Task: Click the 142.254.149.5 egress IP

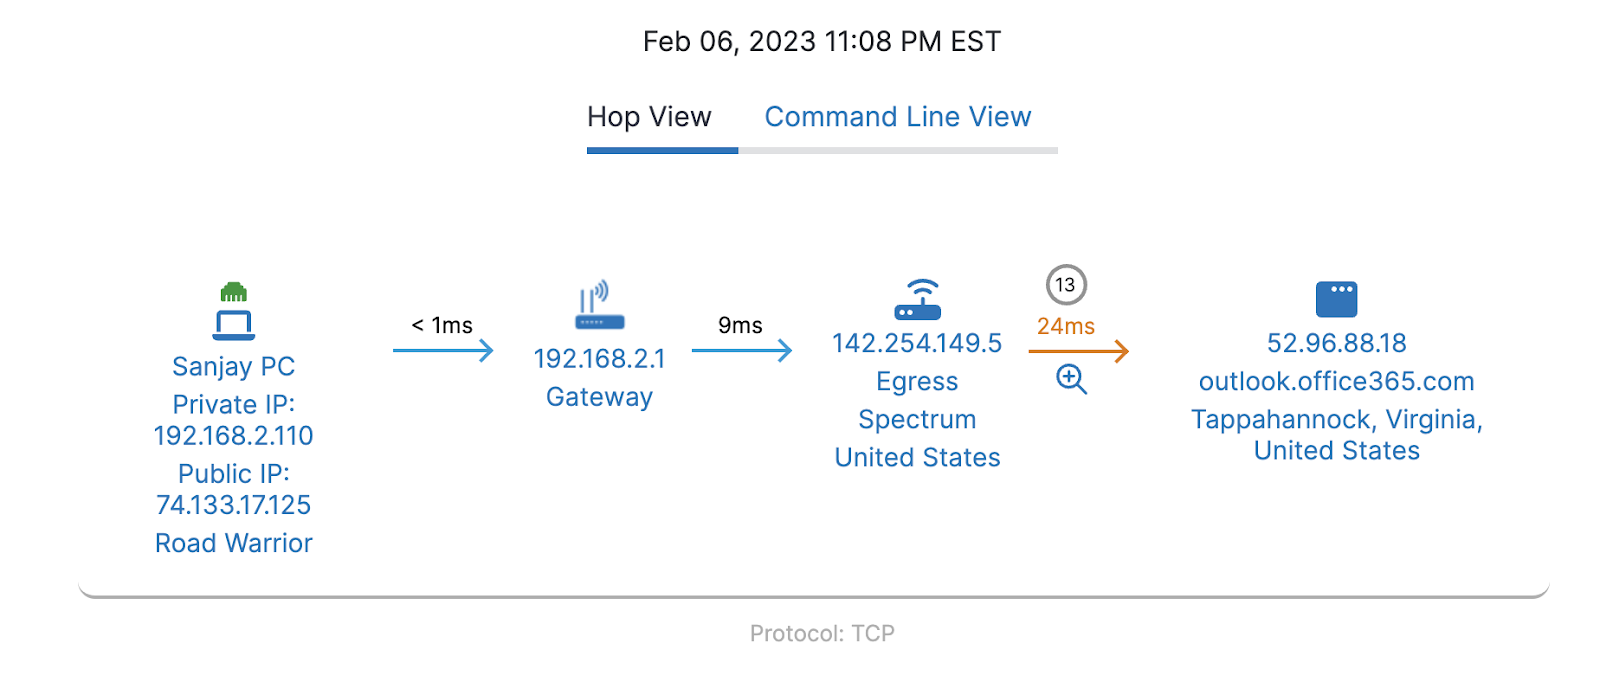Action: 917,344
